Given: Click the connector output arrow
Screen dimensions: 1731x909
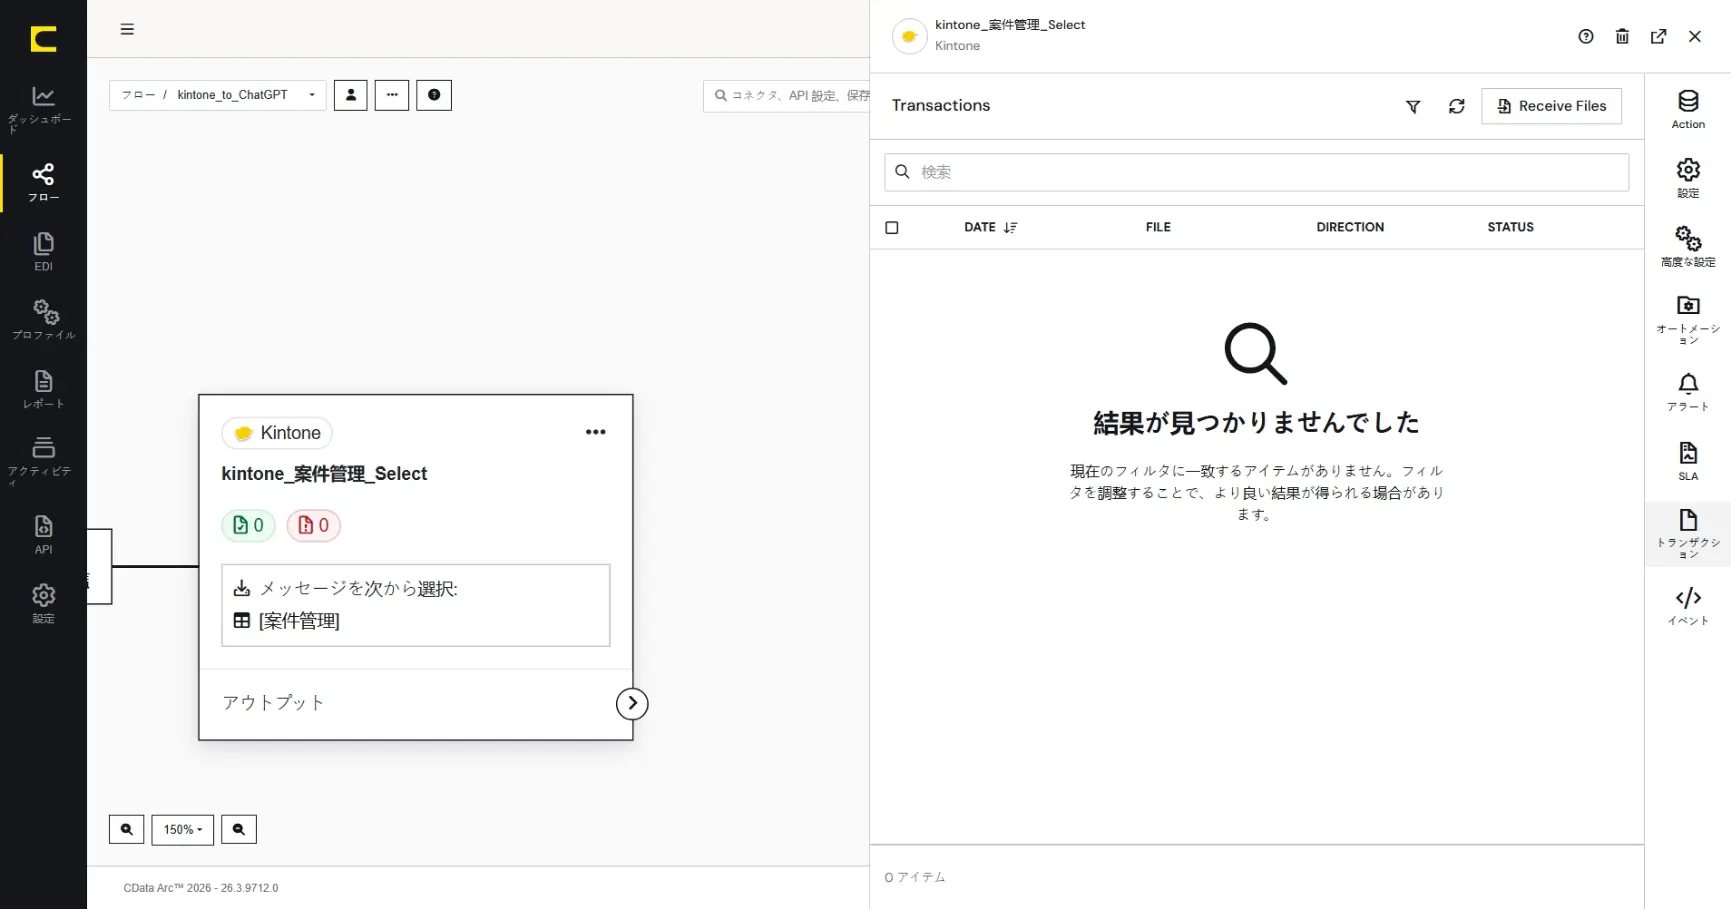Looking at the screenshot, I should (x=632, y=703).
